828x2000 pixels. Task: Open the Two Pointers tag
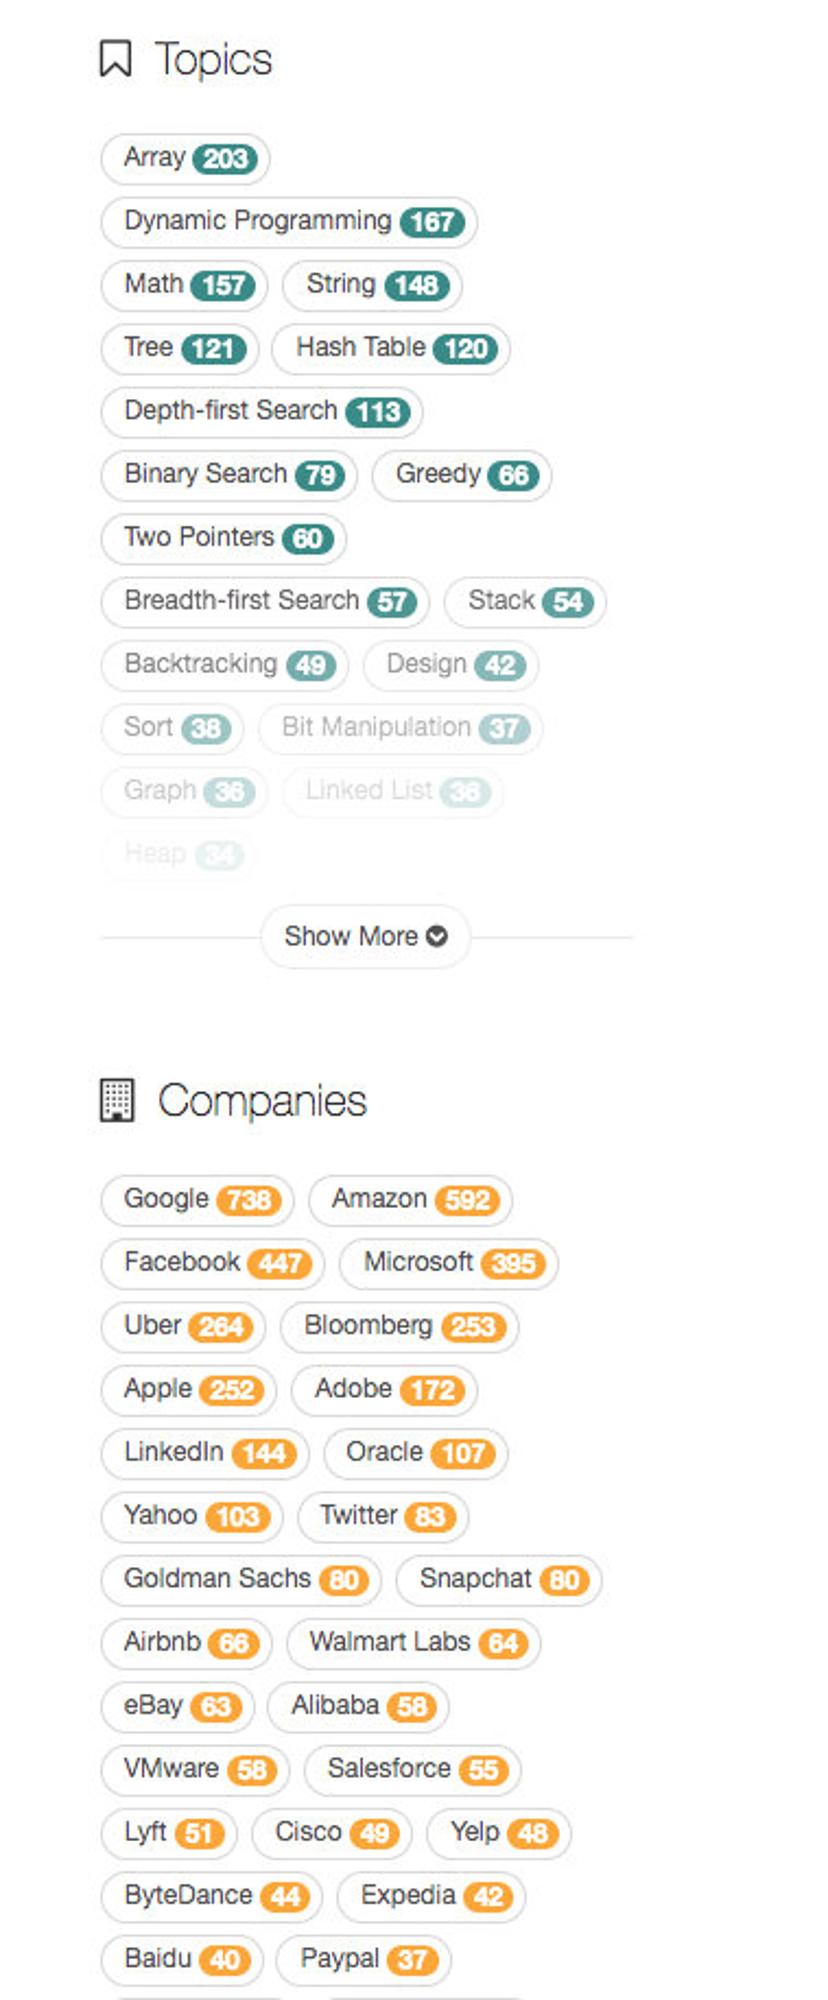click(223, 538)
